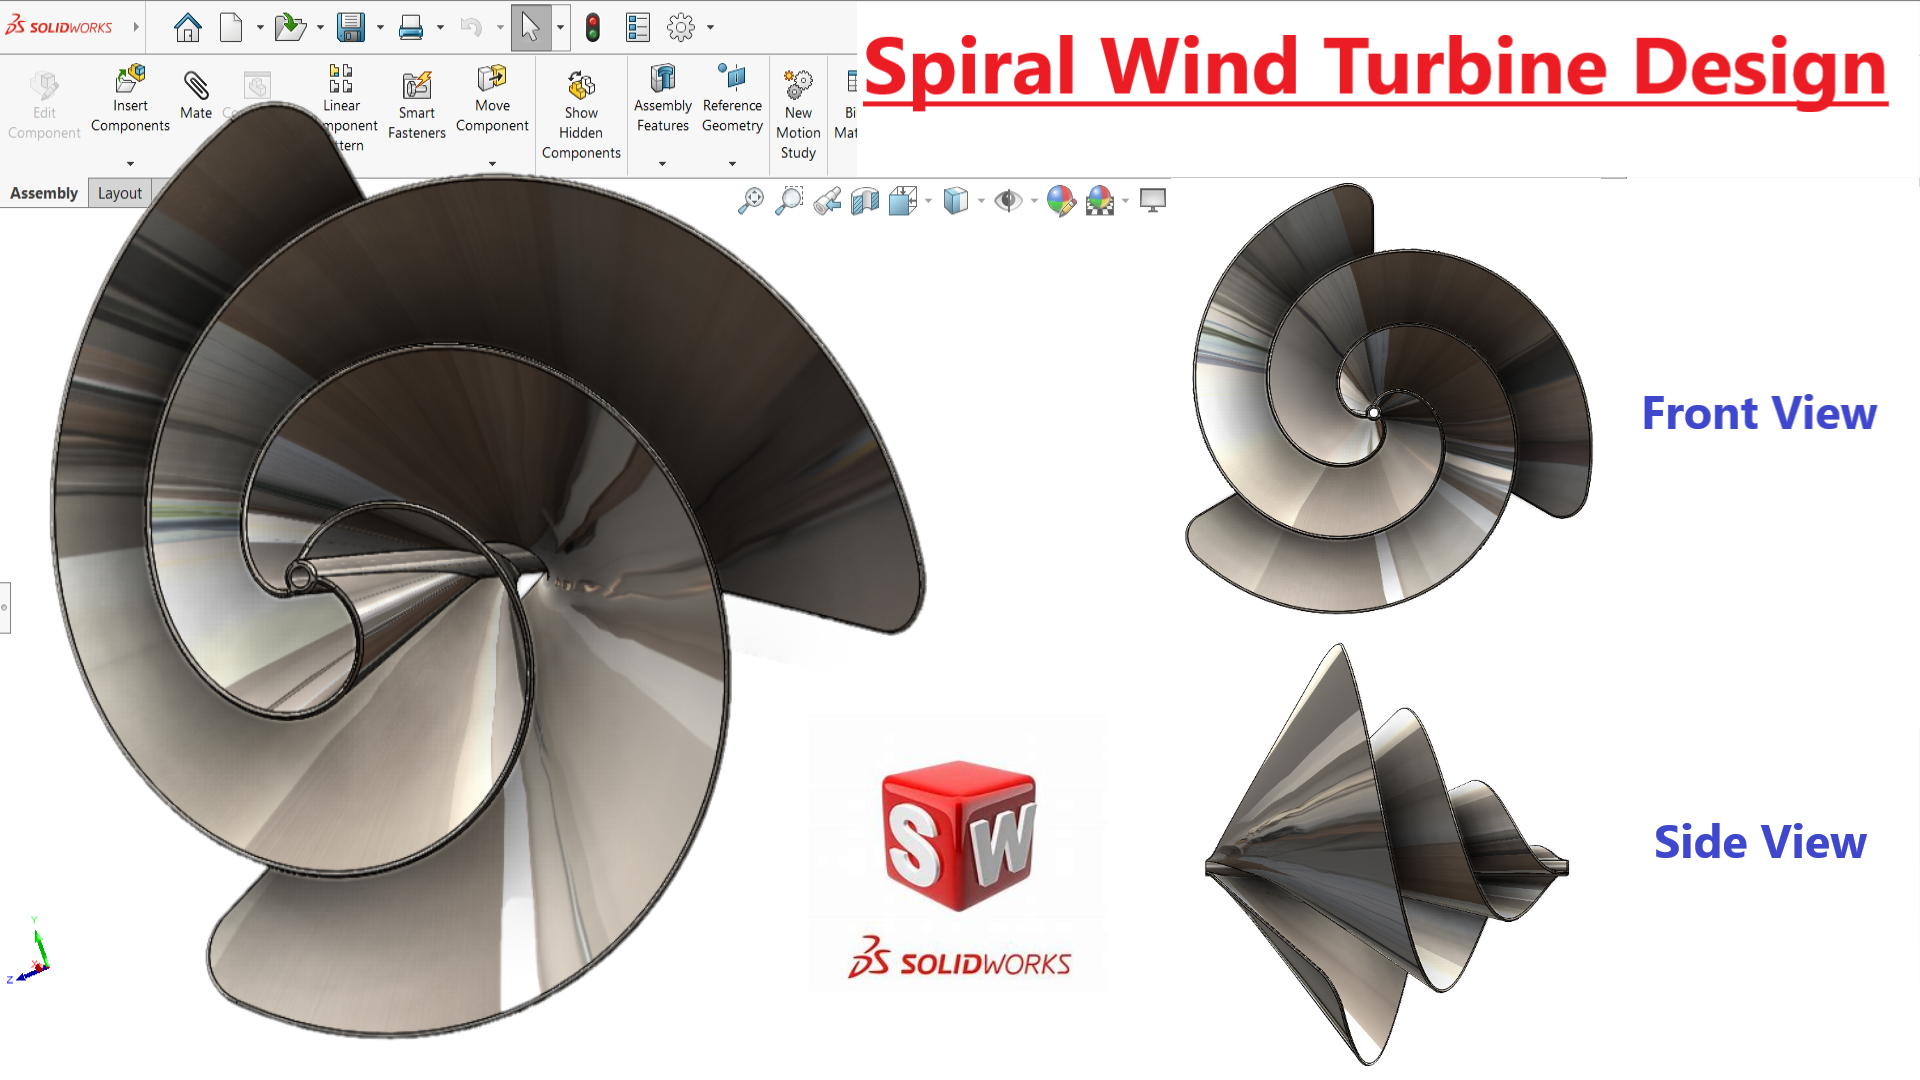Toggle Hide/Show Items eye icon

coord(1008,201)
